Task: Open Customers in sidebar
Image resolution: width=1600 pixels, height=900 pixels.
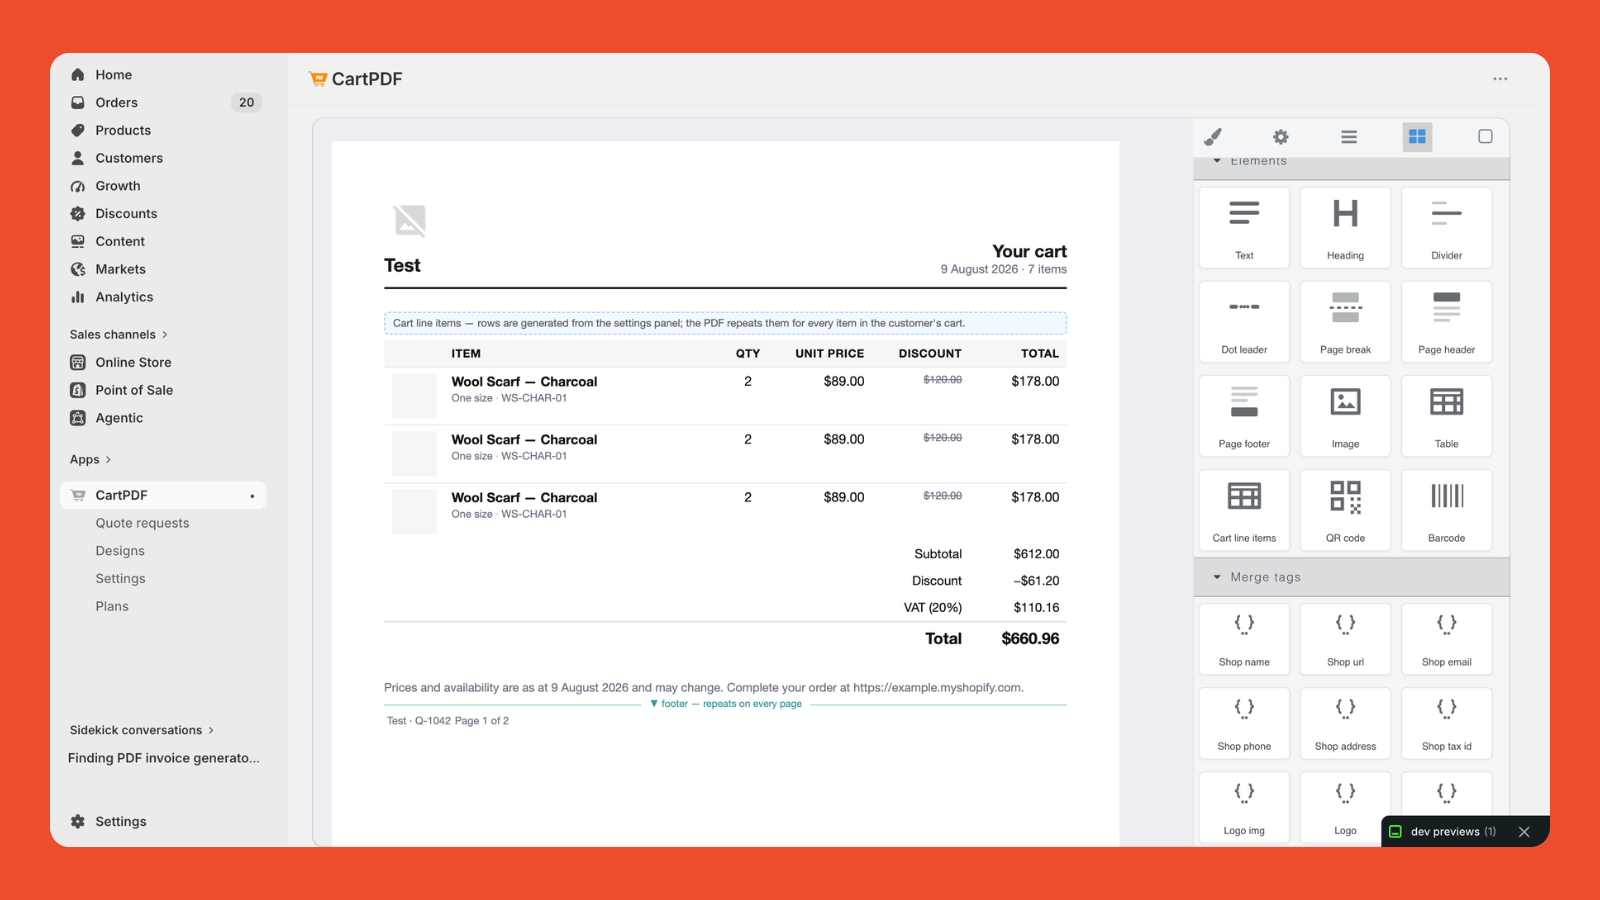Action: (x=165, y=158)
